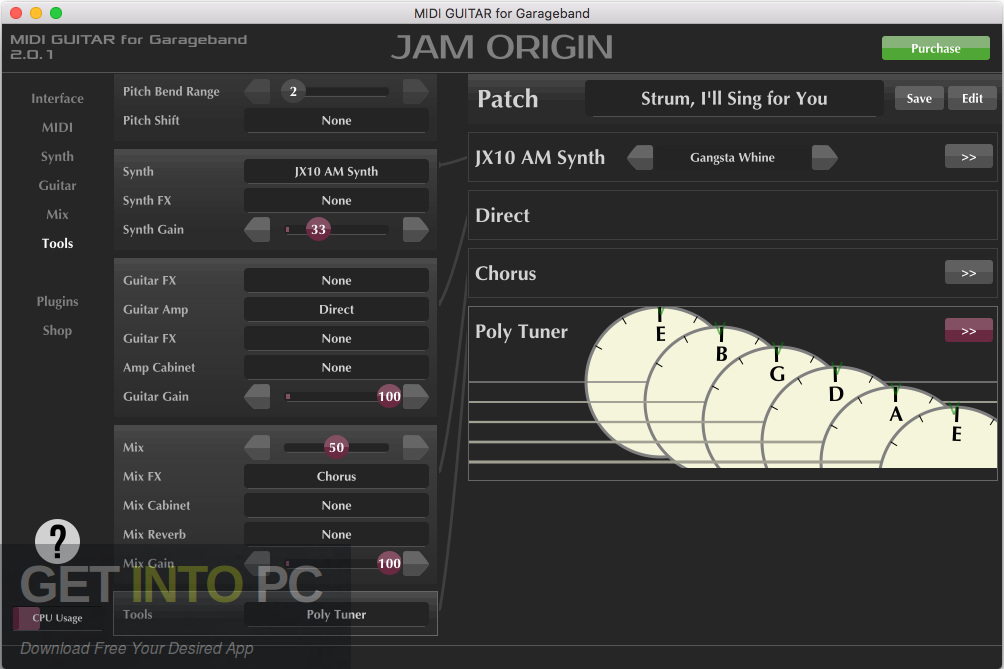Open Patch selector Strum, I'll Sing for You
Image resolution: width=1004 pixels, height=669 pixels.
(734, 99)
